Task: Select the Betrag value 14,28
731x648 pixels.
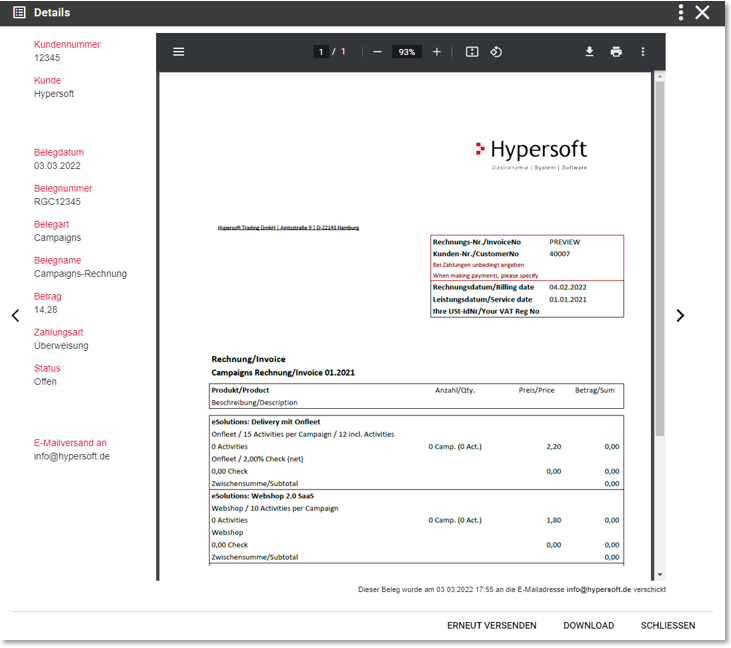Action: tap(46, 310)
